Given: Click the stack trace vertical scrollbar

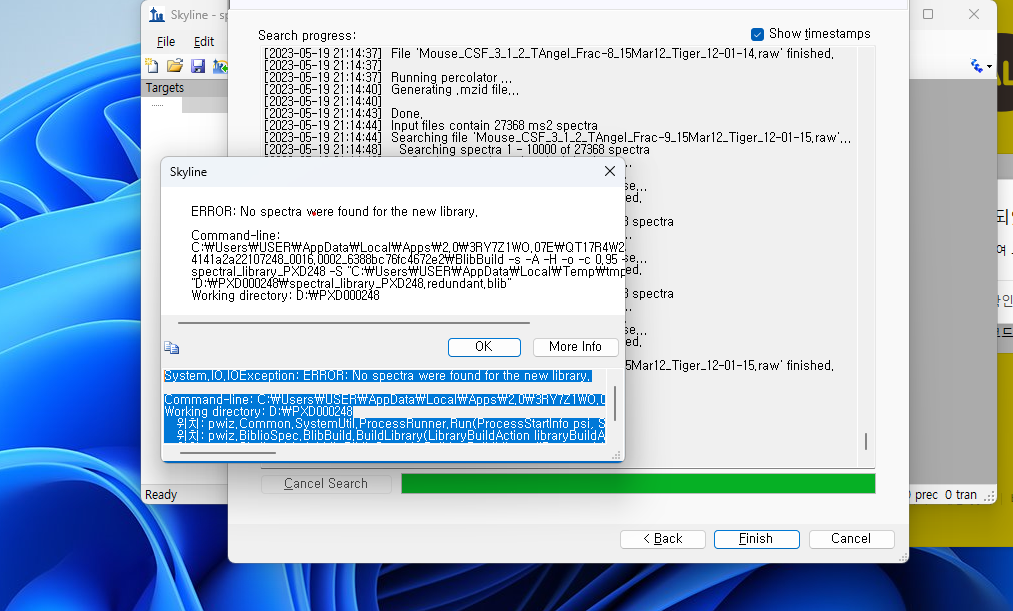Looking at the screenshot, I should click(x=615, y=404).
